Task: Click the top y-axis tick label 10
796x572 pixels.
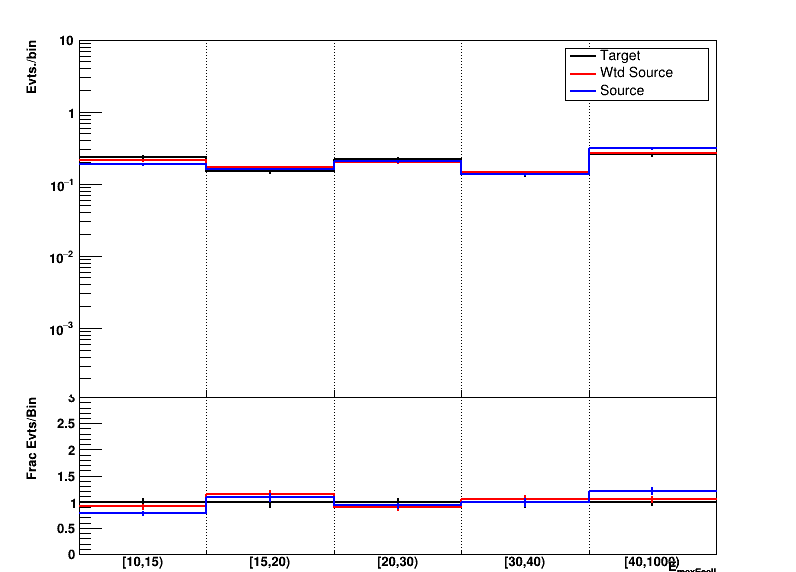Action: [x=67, y=42]
